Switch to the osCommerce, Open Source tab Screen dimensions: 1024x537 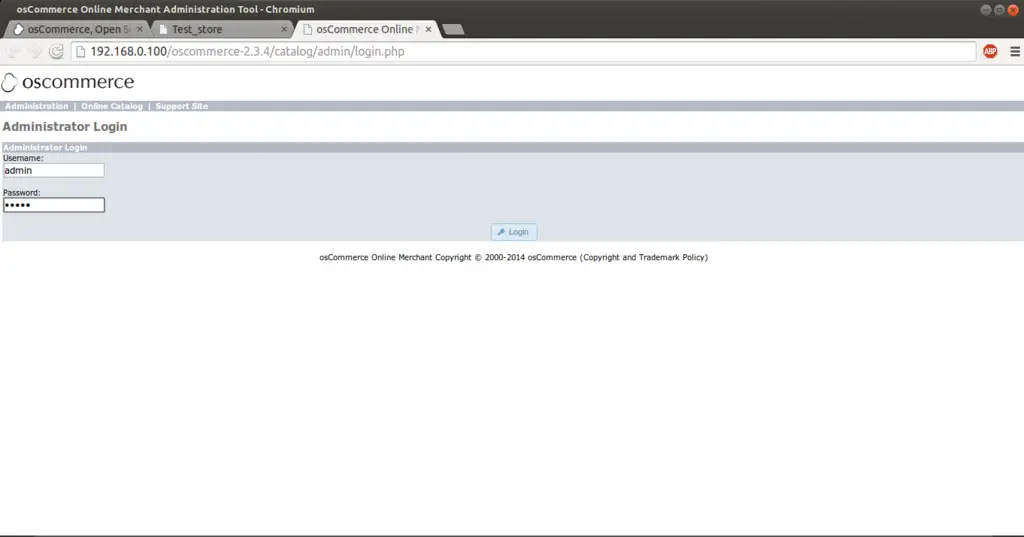point(78,29)
